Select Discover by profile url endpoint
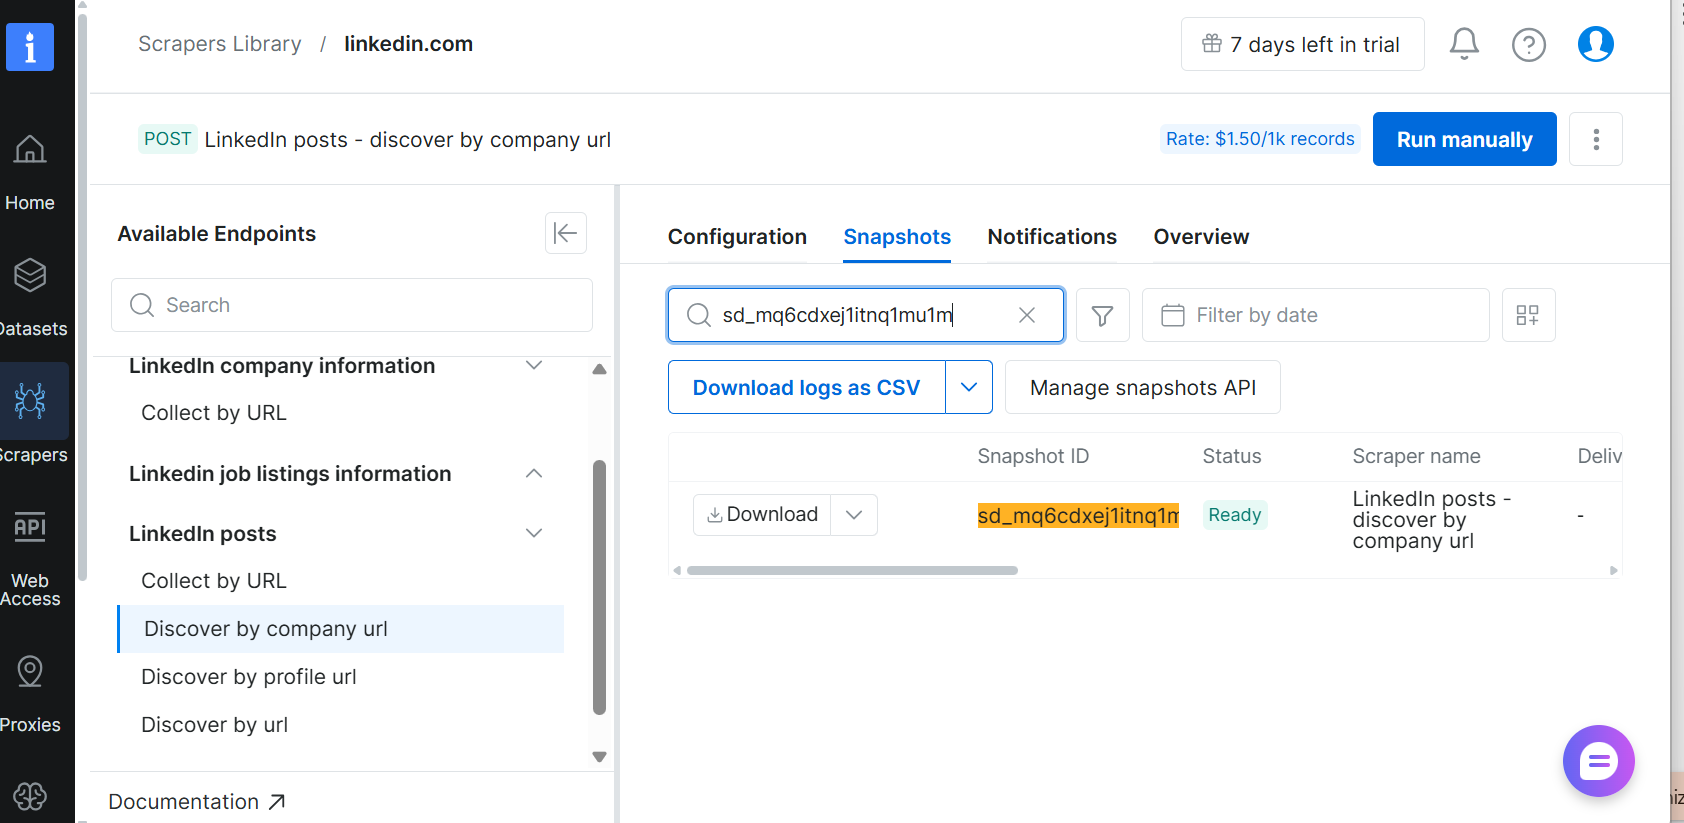 coord(249,677)
